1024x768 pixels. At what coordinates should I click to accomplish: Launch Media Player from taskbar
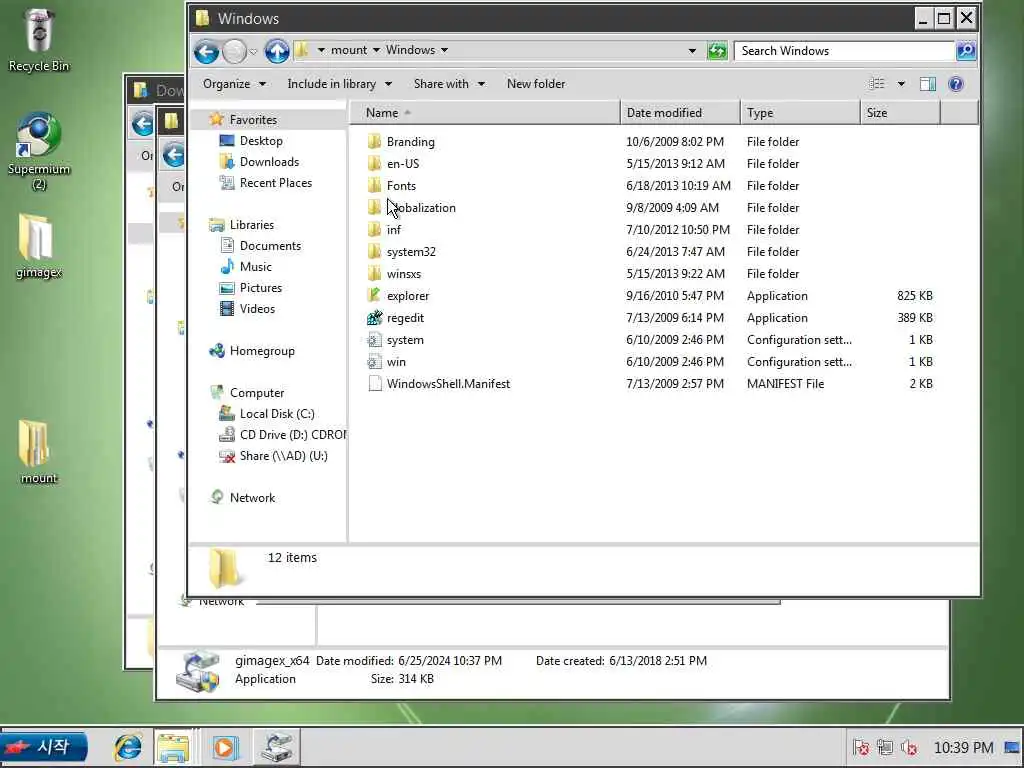pyautogui.click(x=225, y=747)
